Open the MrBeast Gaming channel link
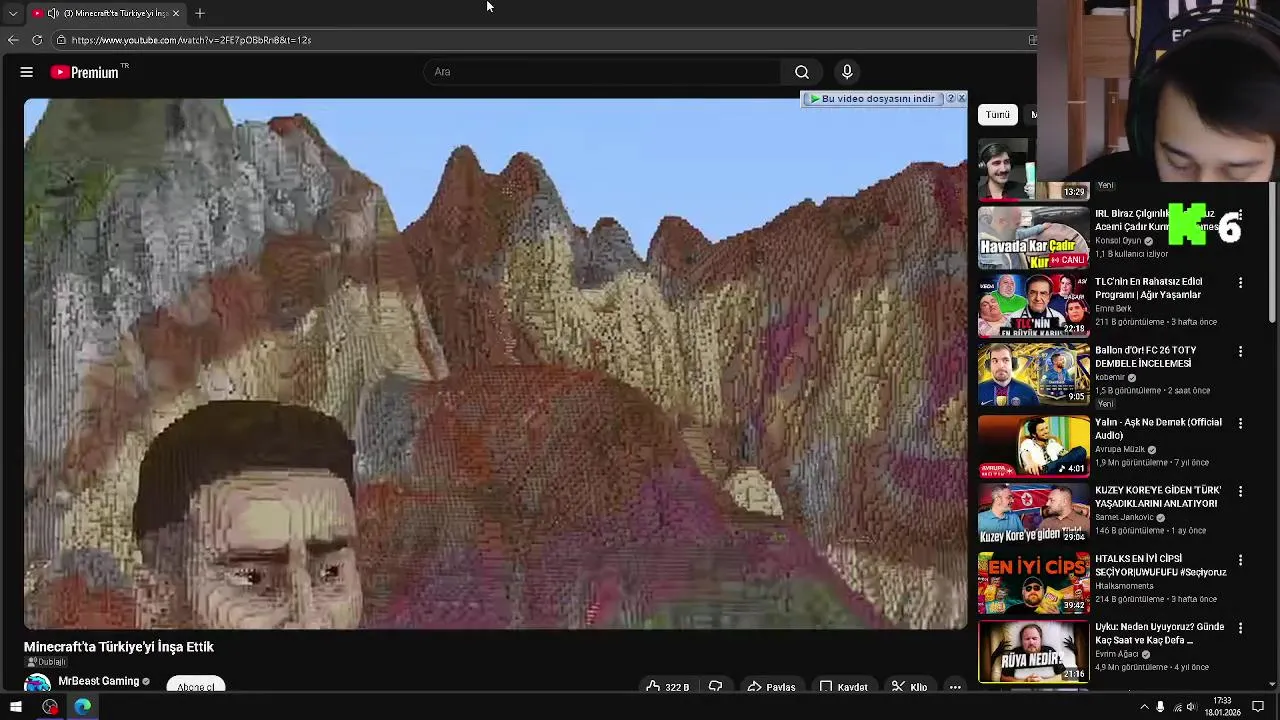 (98, 681)
